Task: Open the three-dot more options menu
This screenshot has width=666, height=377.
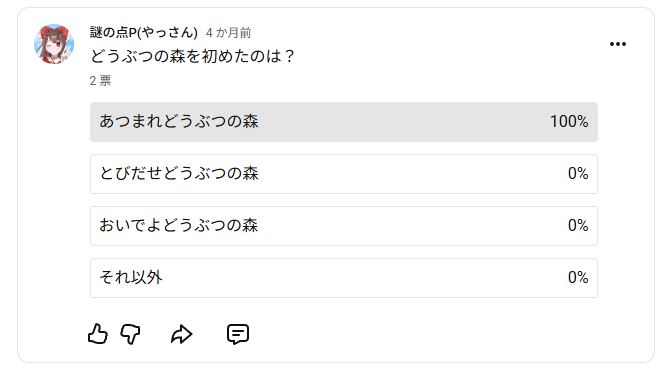Action: [x=618, y=44]
